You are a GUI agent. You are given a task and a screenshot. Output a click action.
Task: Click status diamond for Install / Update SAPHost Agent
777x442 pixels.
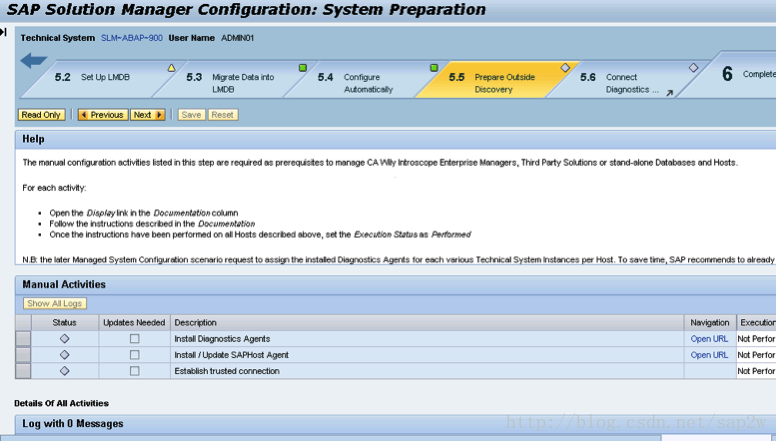(x=64, y=355)
